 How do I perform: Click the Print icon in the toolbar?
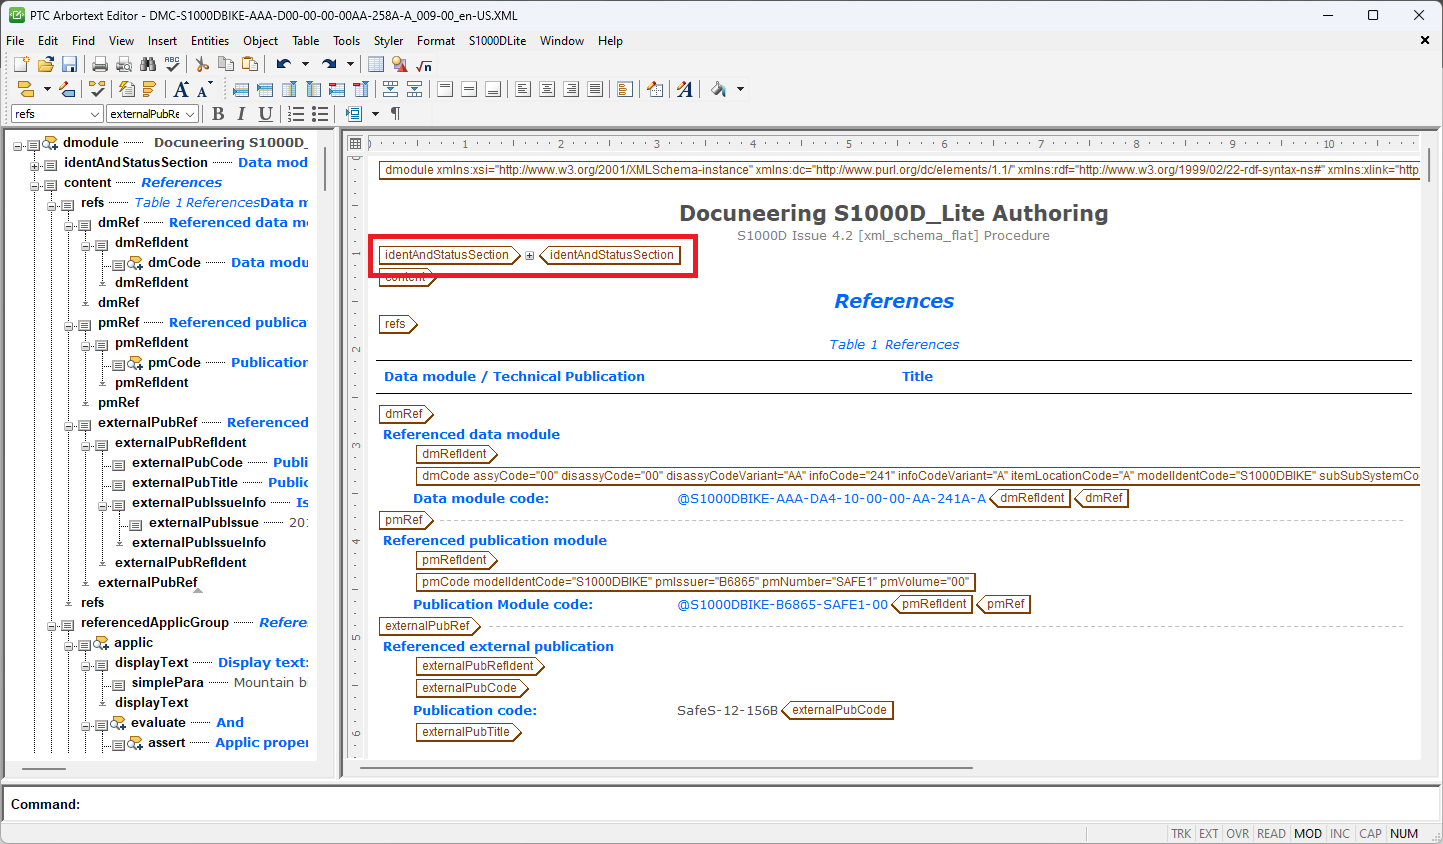pos(100,64)
